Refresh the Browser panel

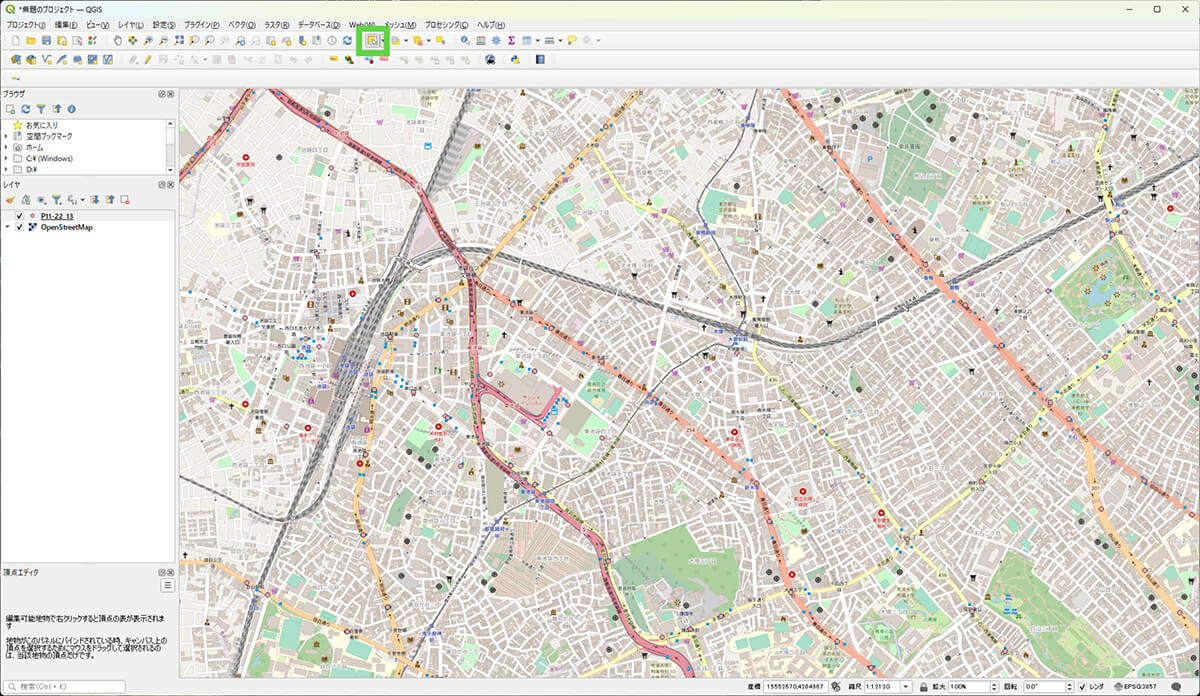[x=26, y=109]
